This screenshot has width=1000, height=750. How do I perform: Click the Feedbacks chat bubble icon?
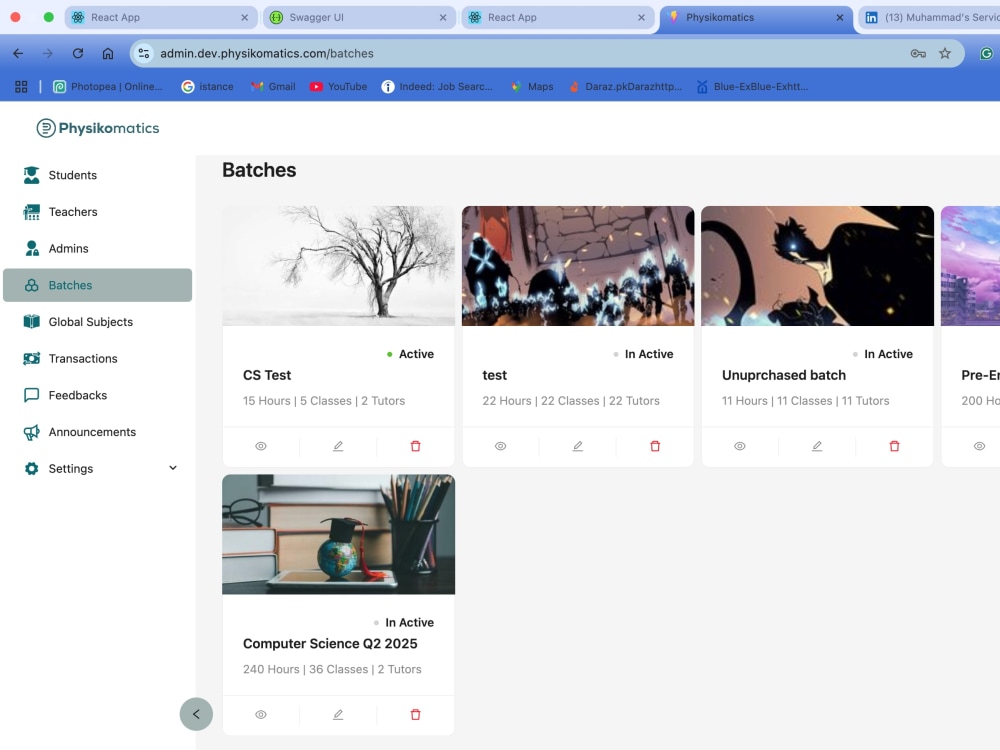(x=31, y=395)
